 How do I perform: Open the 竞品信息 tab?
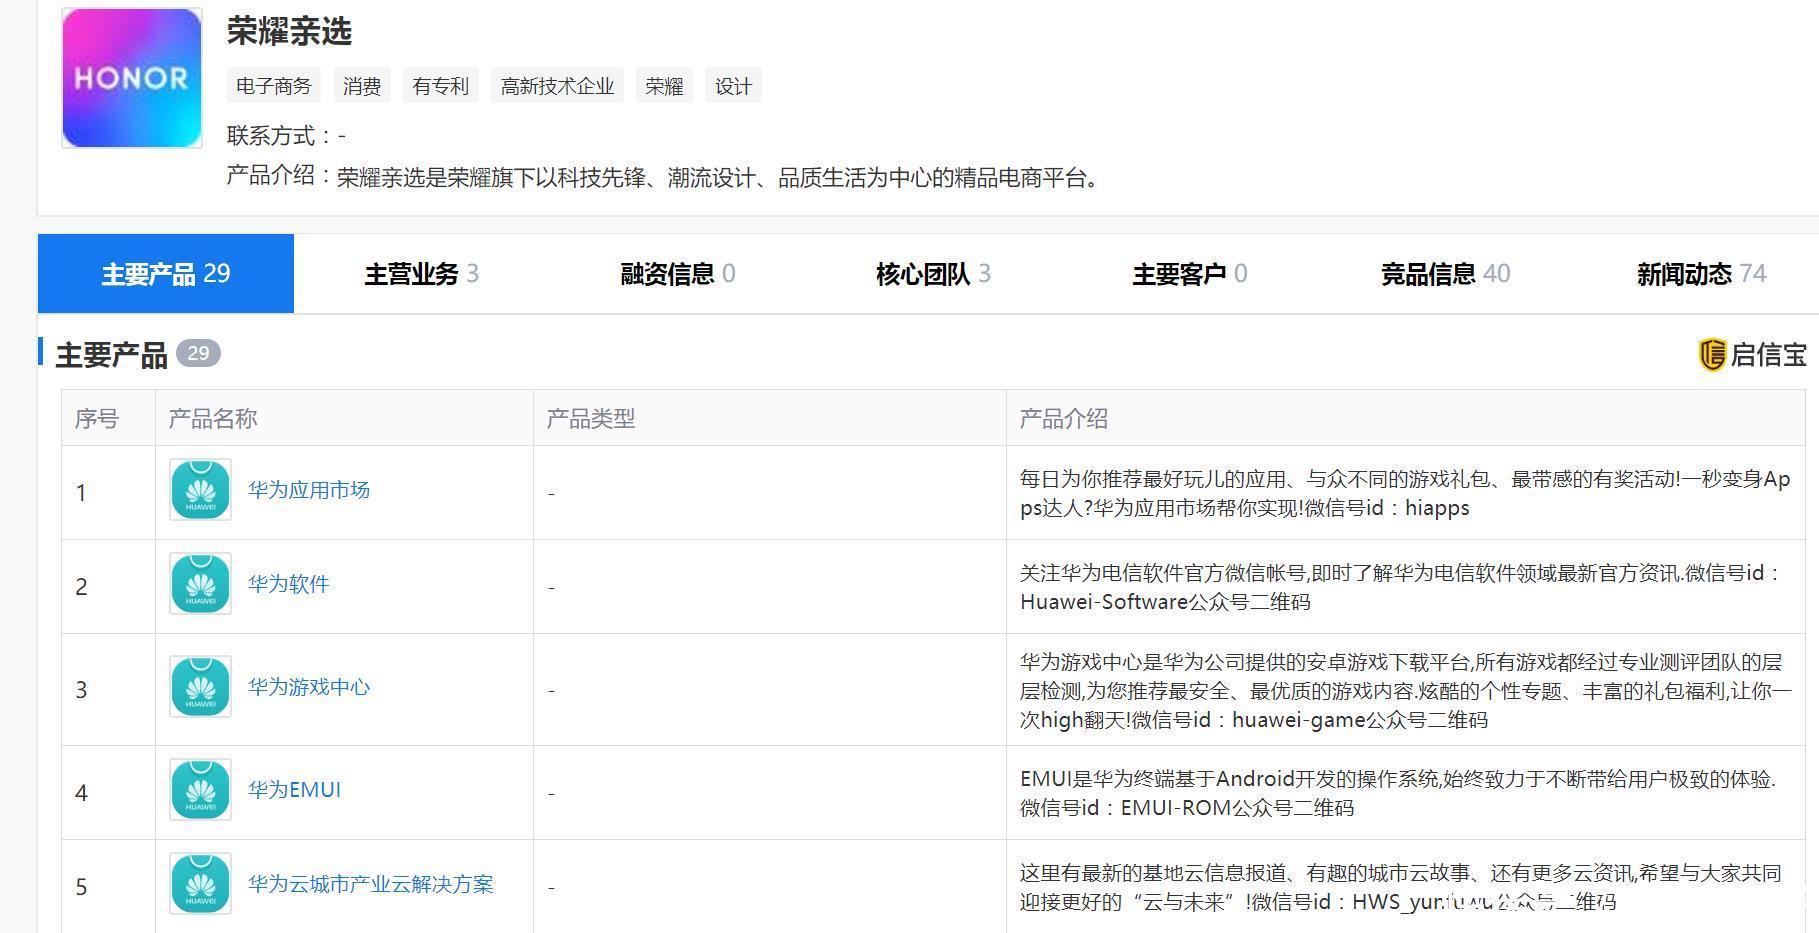[x=1444, y=274]
